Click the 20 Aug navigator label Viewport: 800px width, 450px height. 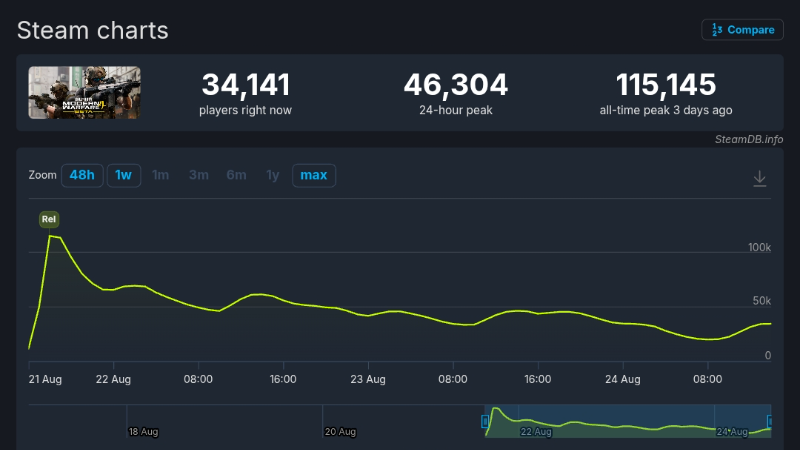(x=340, y=432)
